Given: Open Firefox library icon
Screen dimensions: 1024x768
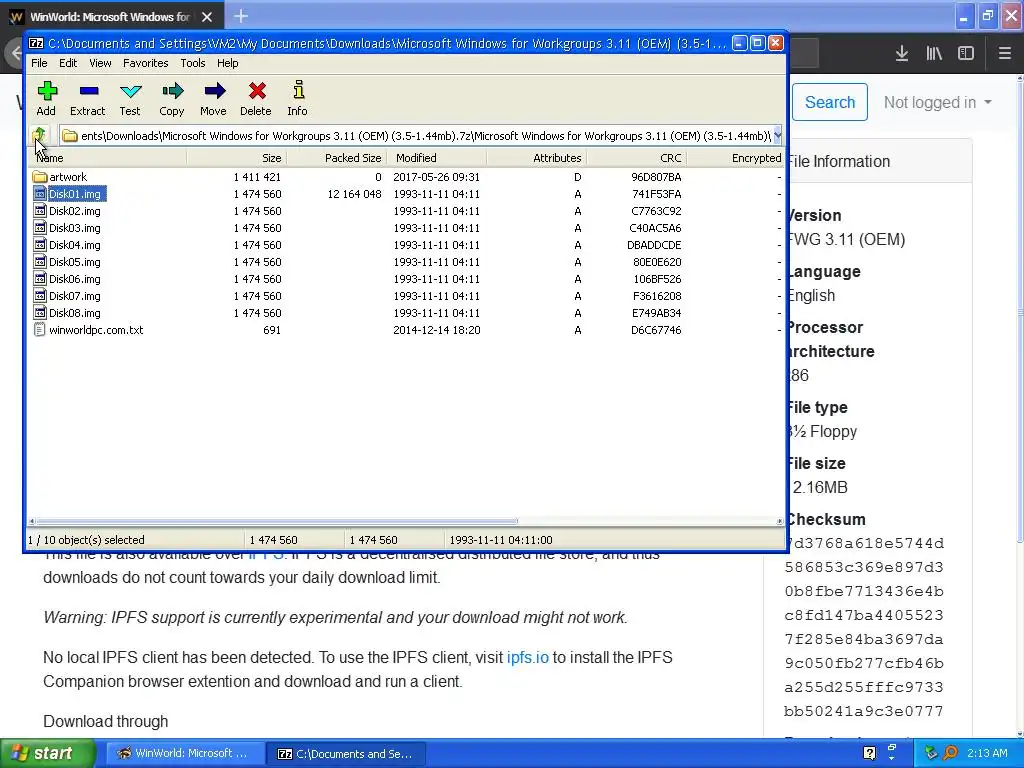Looking at the screenshot, I should click(x=934, y=53).
